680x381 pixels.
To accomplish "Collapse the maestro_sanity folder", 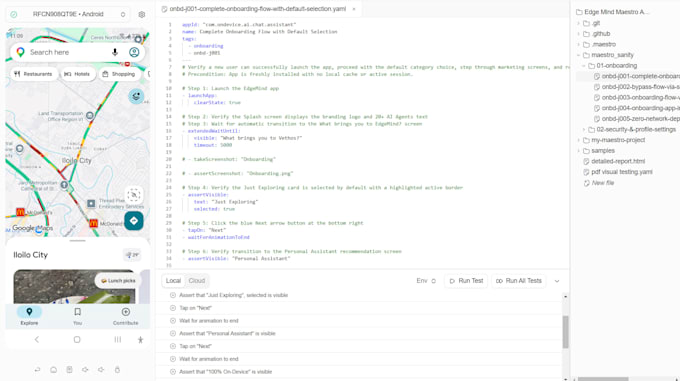I will (x=579, y=55).
